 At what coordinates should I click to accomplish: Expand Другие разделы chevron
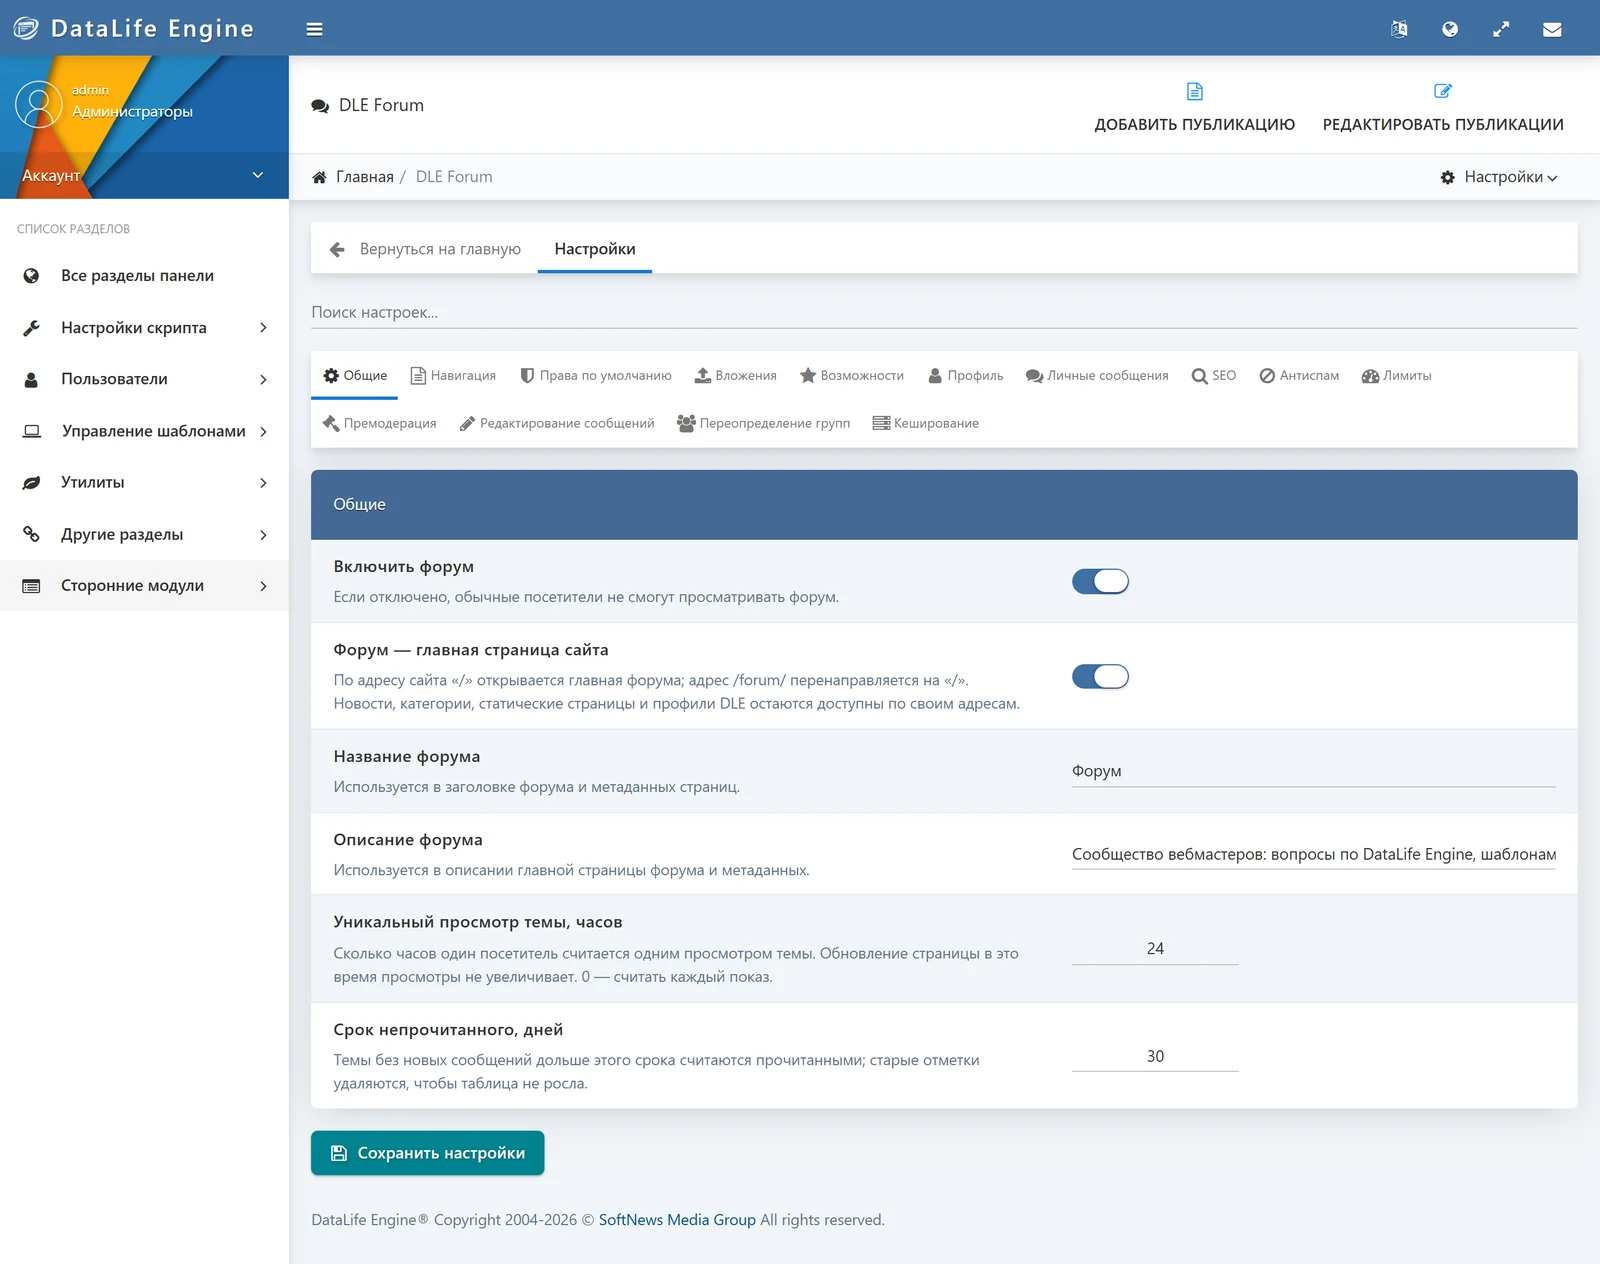tap(263, 535)
